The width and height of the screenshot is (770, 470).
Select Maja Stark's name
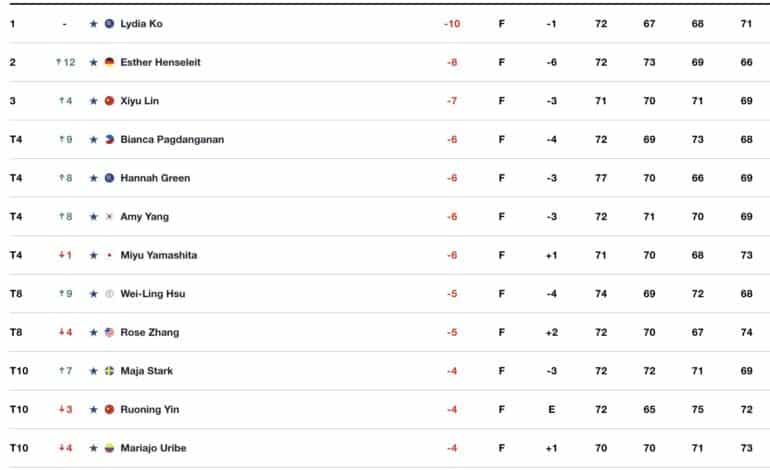click(x=146, y=371)
